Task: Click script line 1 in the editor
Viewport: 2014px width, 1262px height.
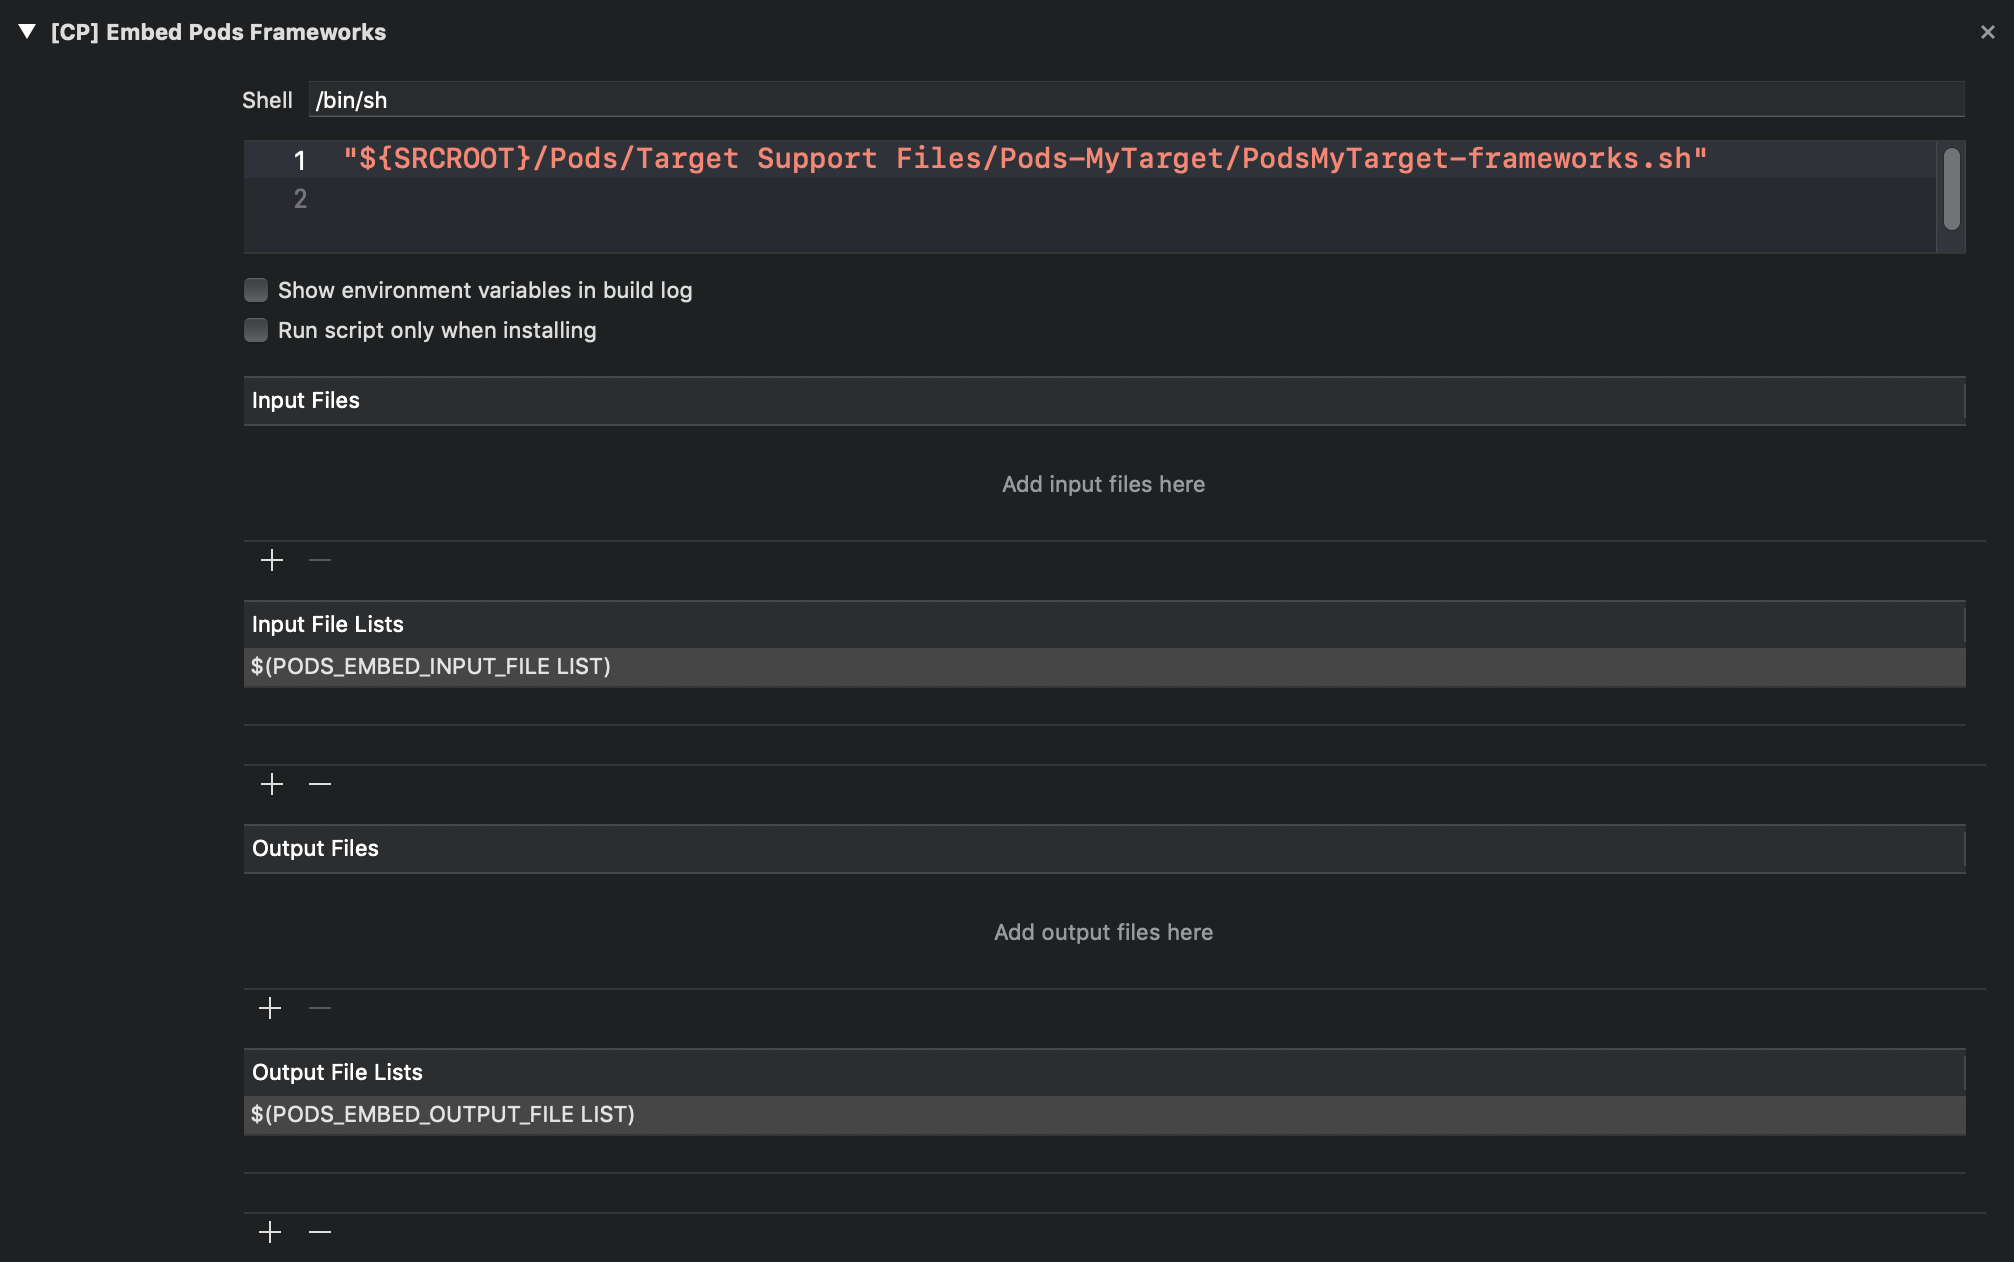Action: pyautogui.click(x=1025, y=159)
